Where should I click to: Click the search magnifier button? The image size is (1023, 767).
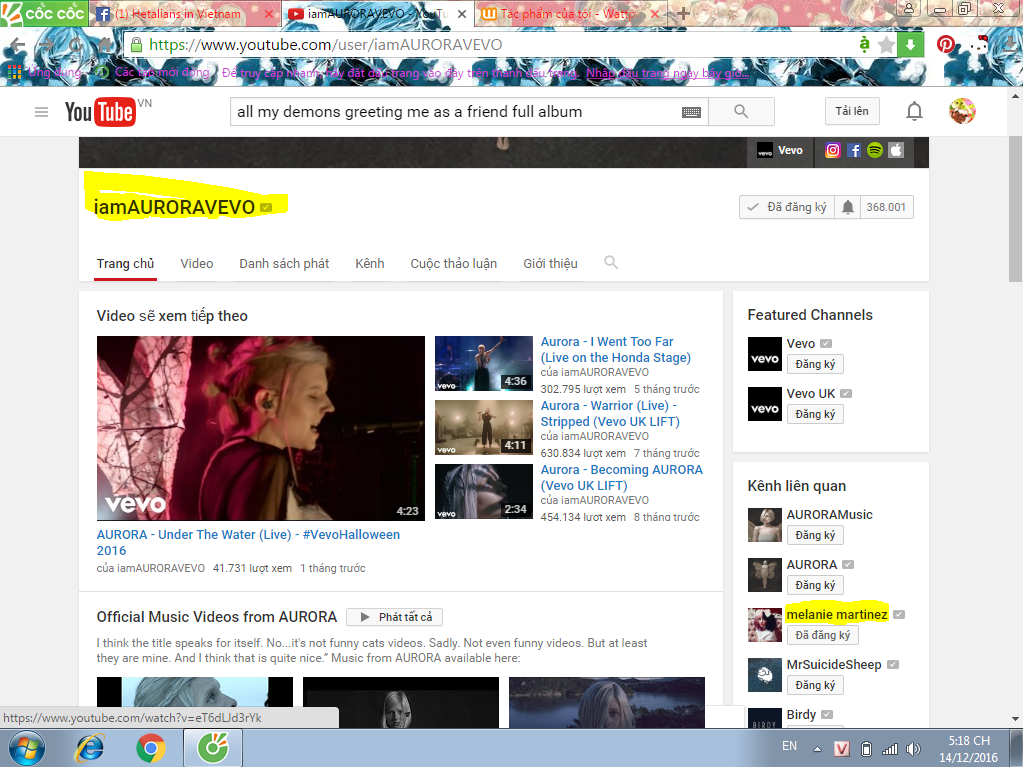pos(740,112)
